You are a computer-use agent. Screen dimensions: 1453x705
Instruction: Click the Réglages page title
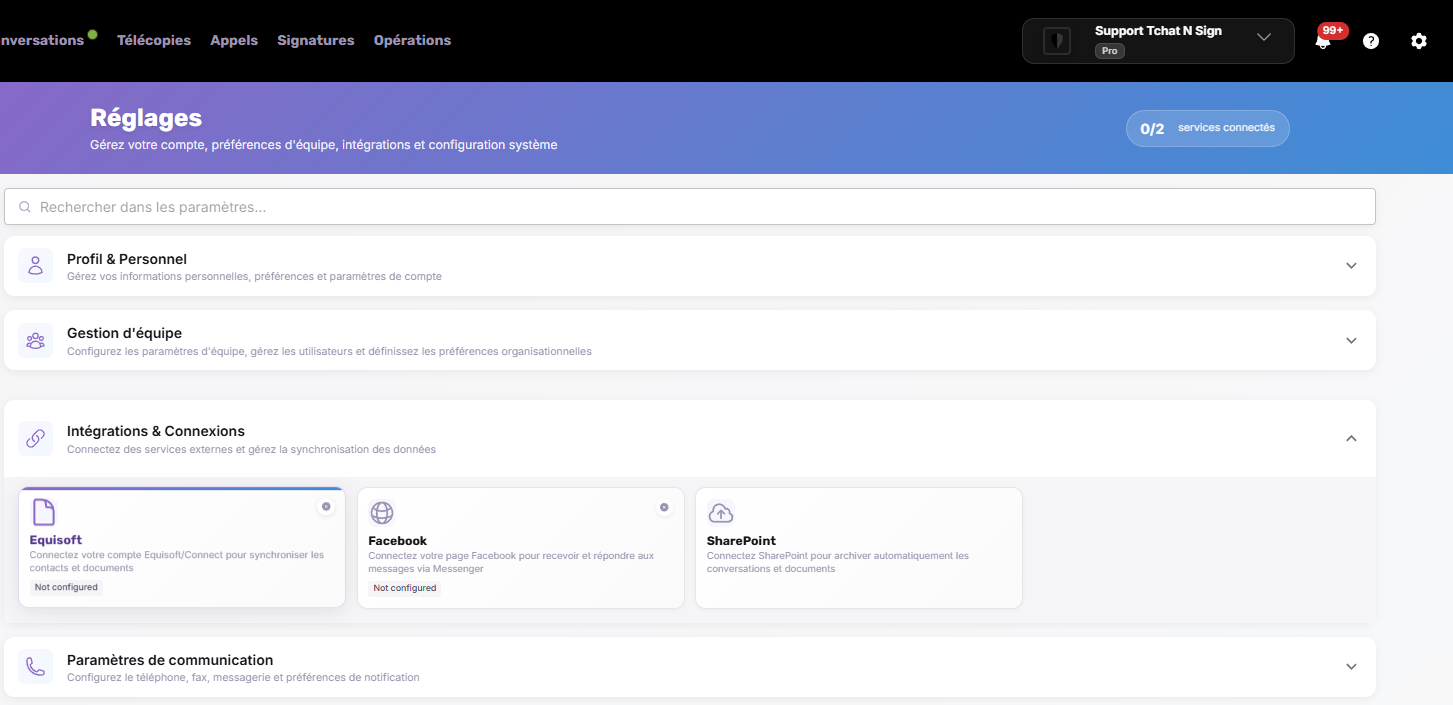pyautogui.click(x=146, y=118)
